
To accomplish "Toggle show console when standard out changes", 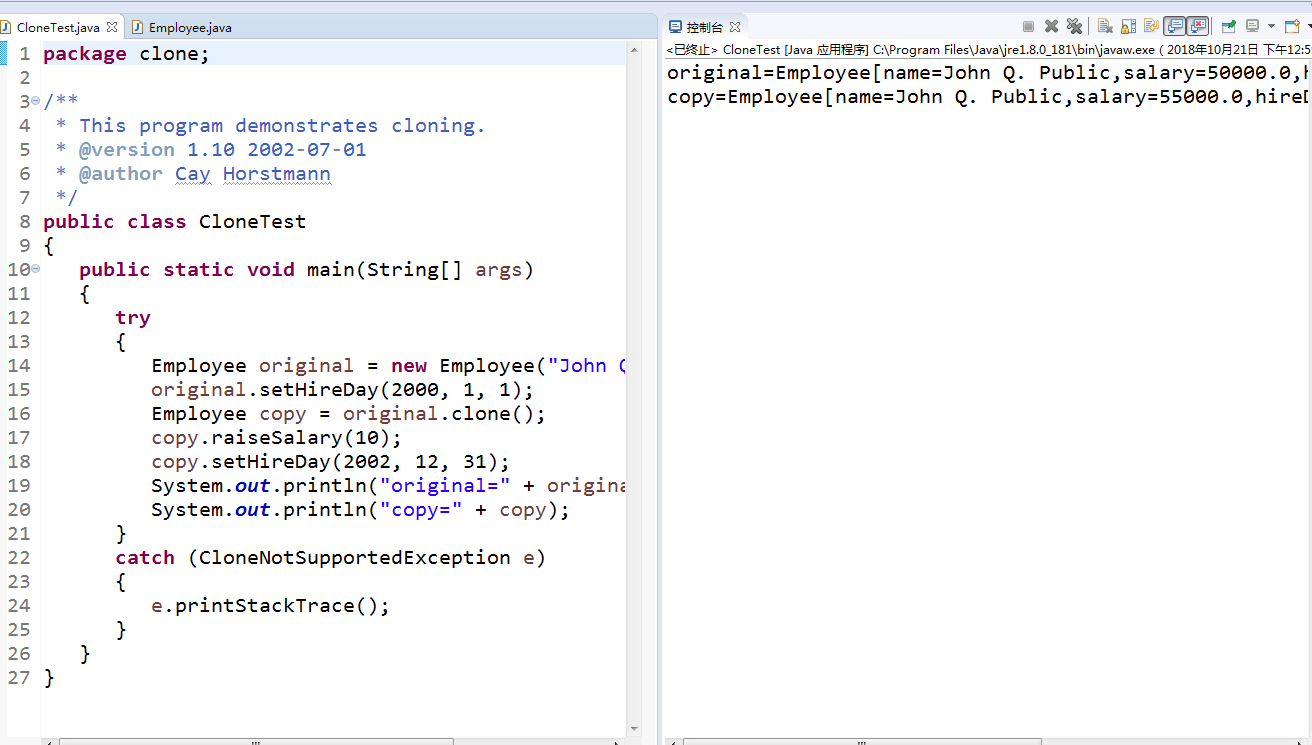I will (1174, 26).
